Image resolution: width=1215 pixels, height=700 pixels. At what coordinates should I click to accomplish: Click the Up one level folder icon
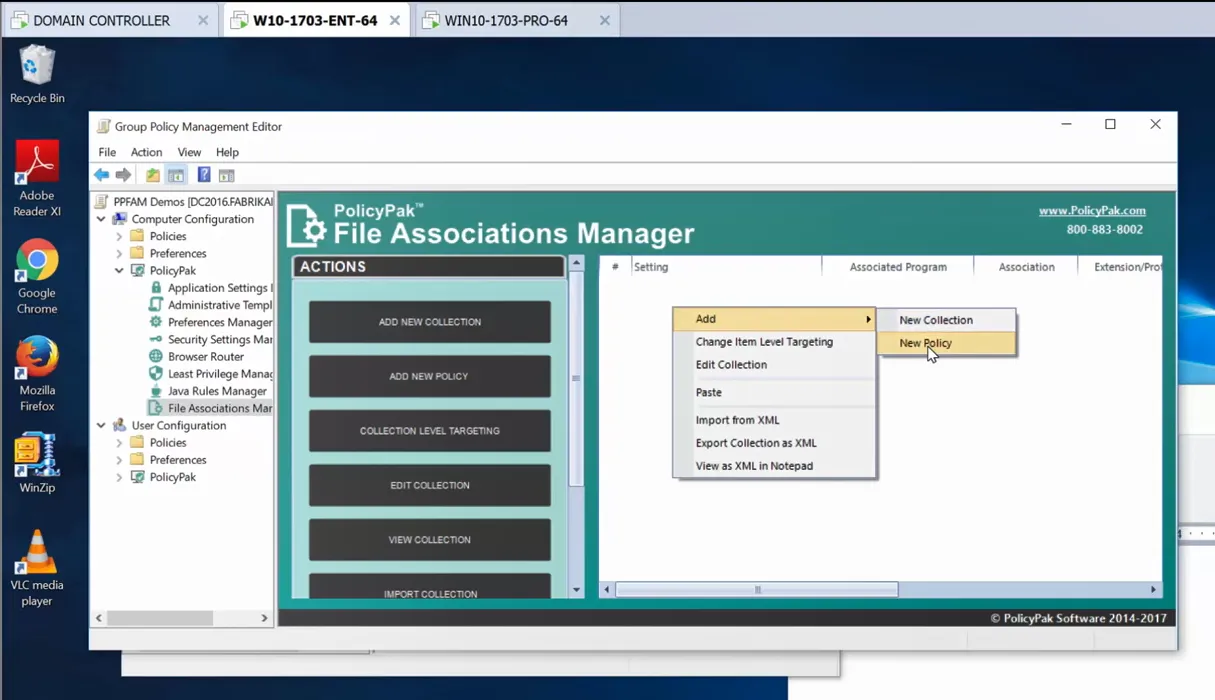pyautogui.click(x=153, y=175)
